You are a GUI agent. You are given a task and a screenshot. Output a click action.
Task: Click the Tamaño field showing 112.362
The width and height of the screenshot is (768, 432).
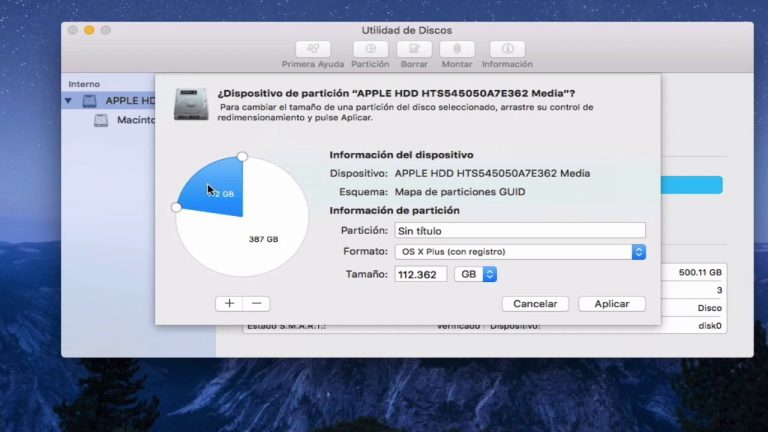(421, 274)
